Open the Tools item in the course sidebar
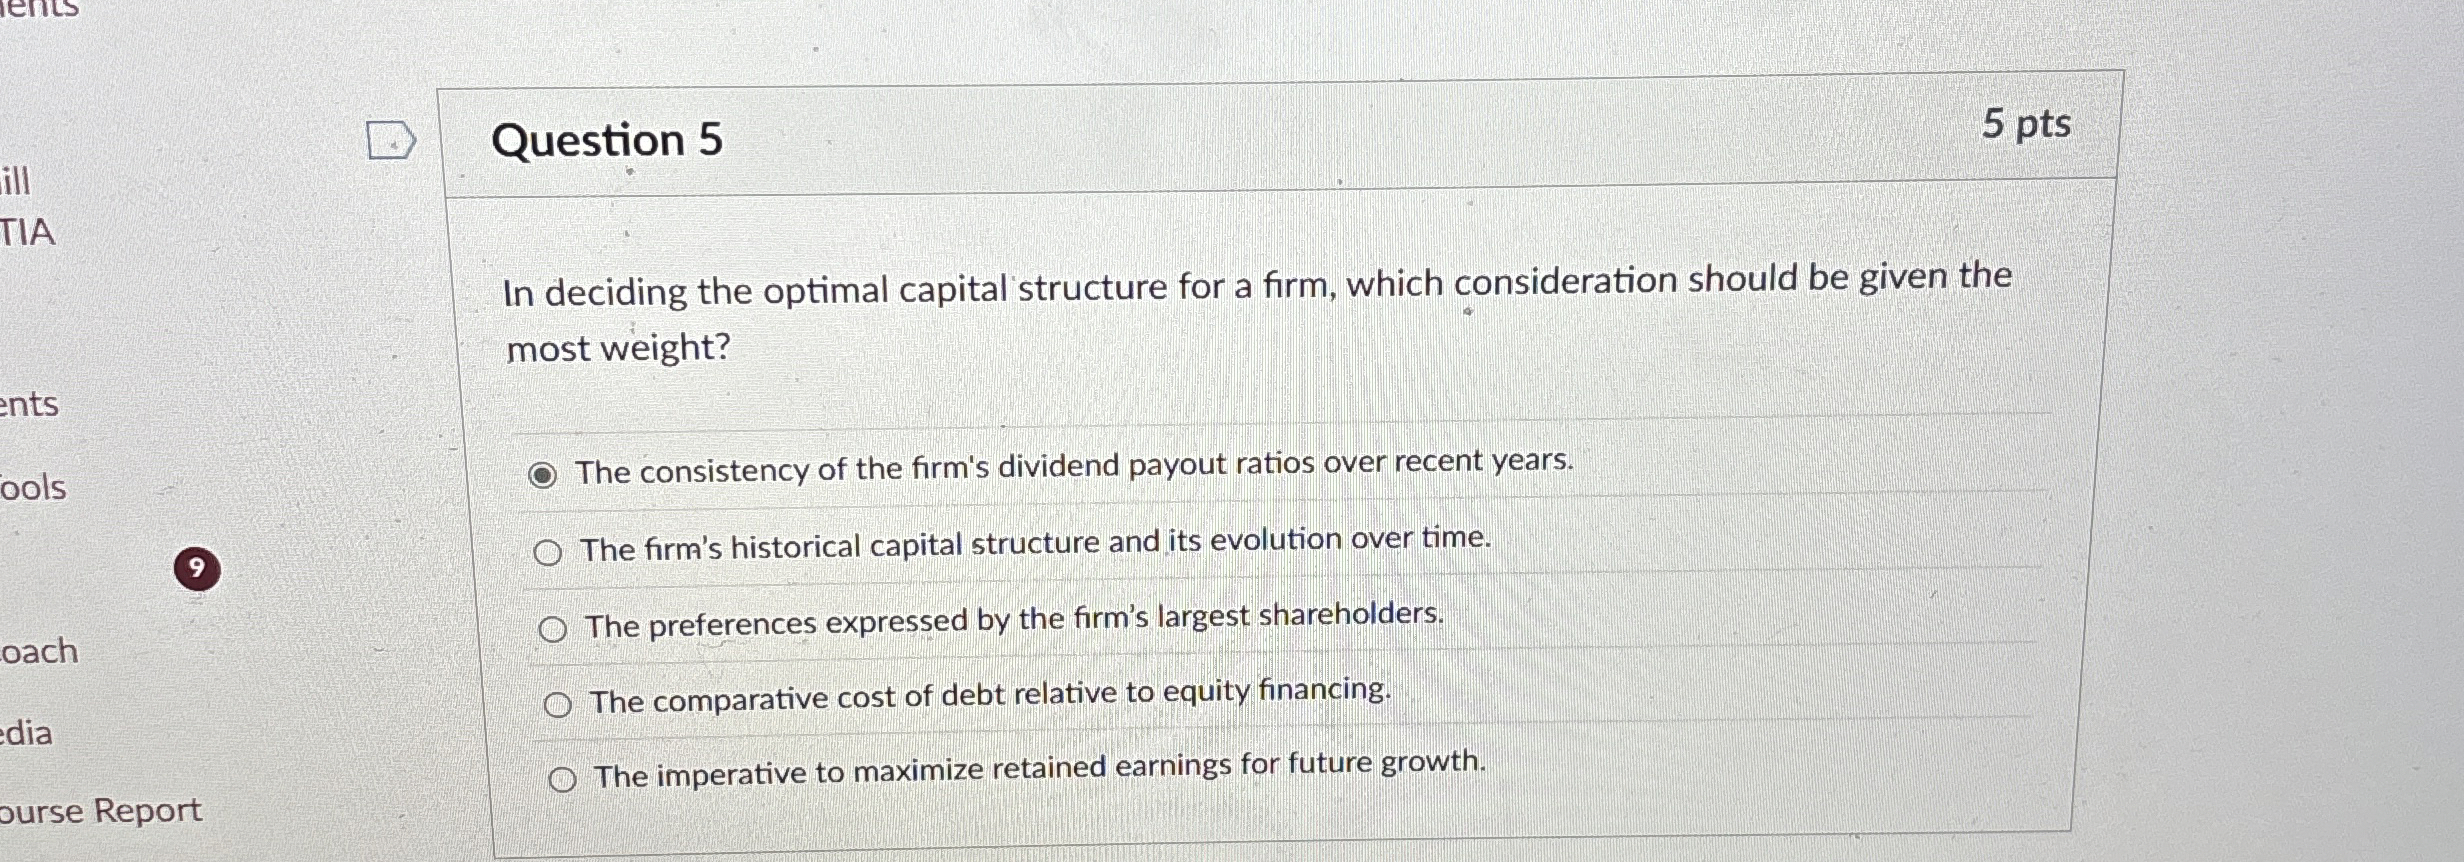This screenshot has height=862, width=2464. point(30,488)
